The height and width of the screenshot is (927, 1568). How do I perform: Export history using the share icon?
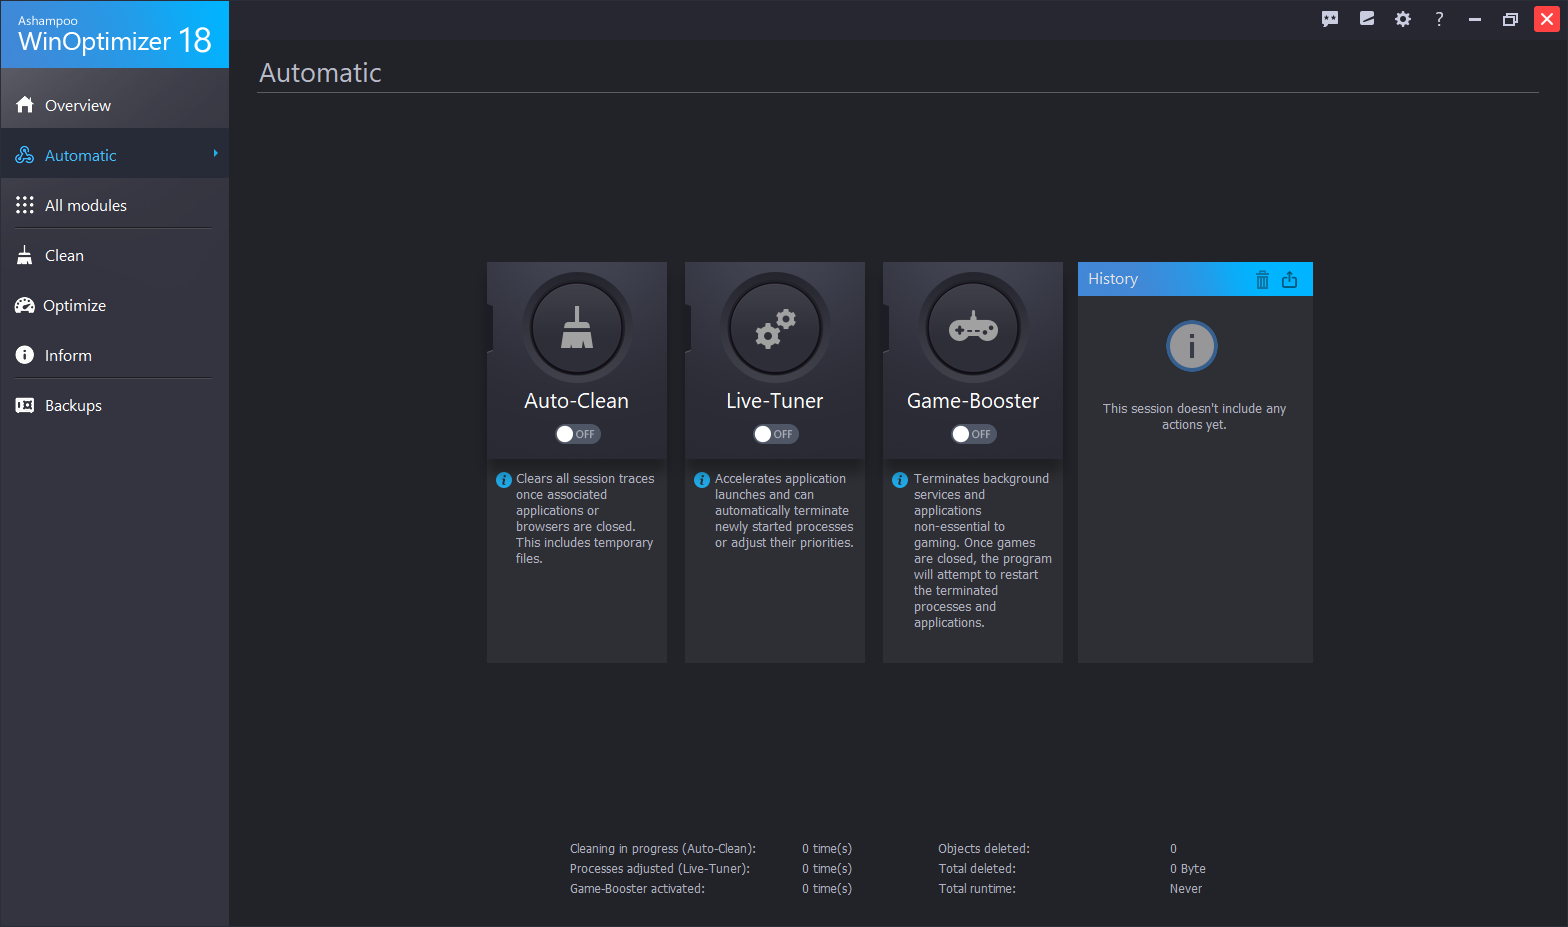[x=1290, y=280]
